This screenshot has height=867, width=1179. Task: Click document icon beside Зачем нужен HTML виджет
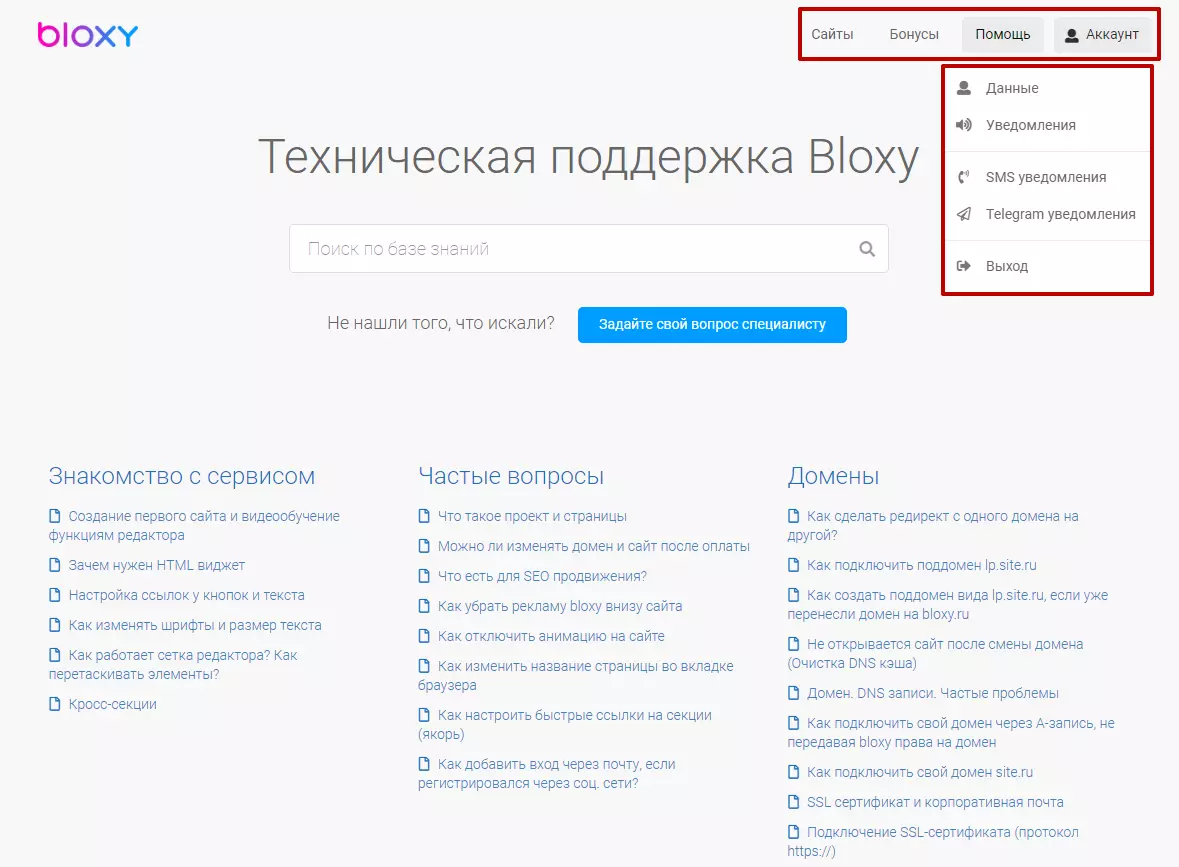pyautogui.click(x=54, y=565)
